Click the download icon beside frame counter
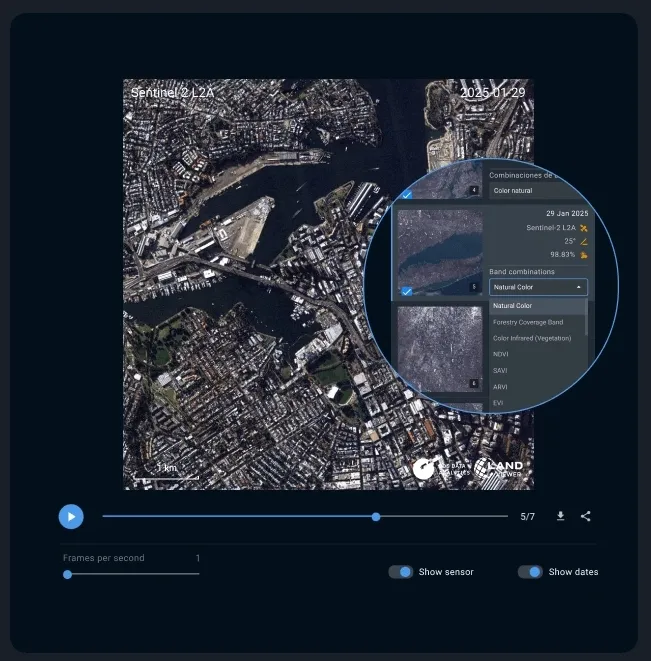 [x=560, y=516]
